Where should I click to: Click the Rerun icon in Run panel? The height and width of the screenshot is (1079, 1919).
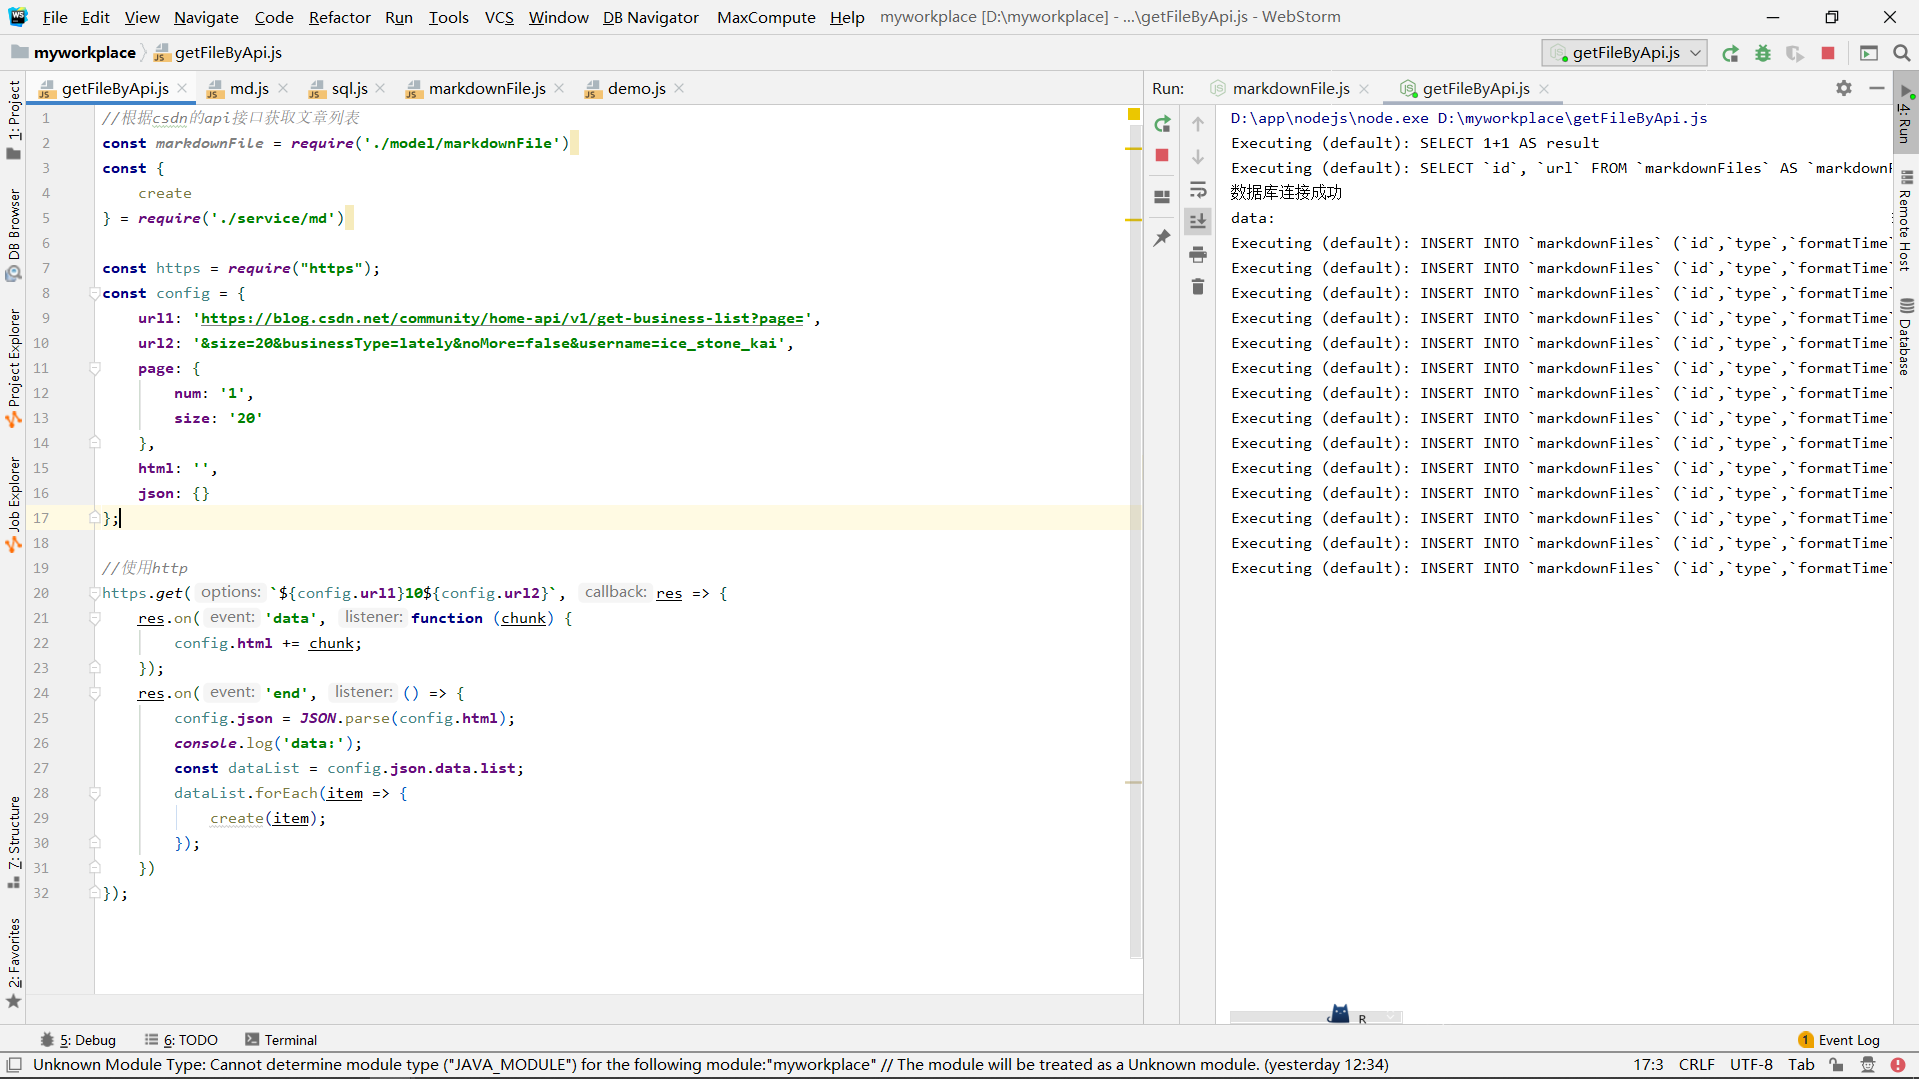pos(1162,124)
